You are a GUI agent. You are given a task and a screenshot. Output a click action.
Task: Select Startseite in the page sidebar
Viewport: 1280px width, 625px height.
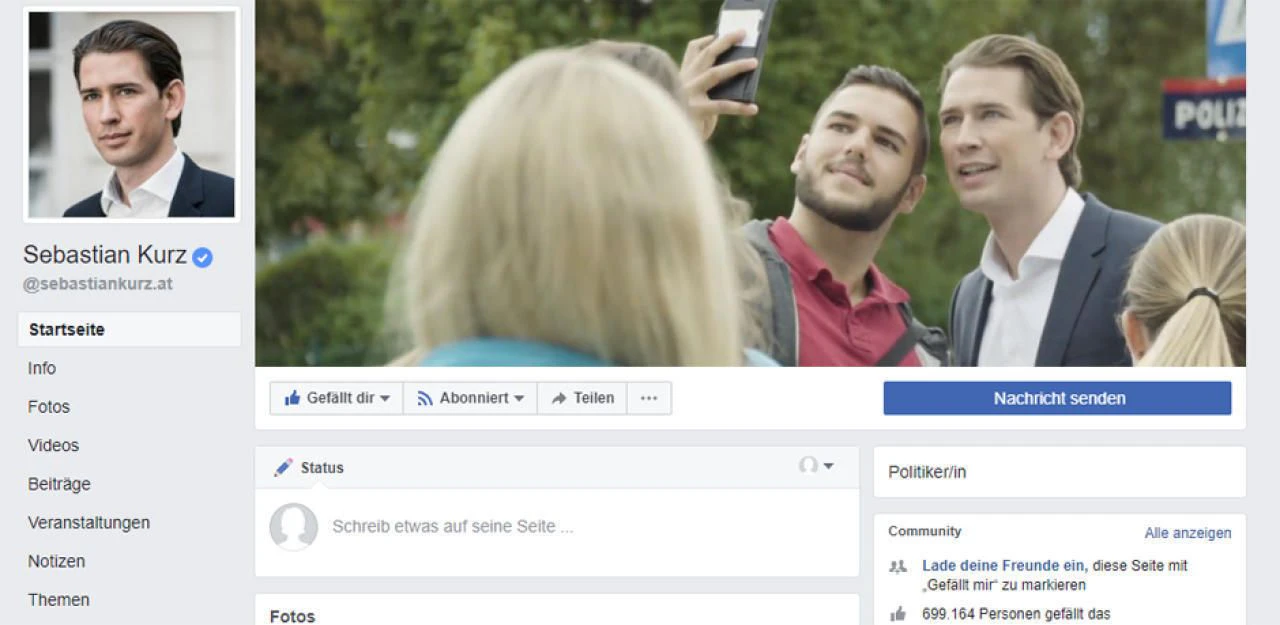[129, 329]
